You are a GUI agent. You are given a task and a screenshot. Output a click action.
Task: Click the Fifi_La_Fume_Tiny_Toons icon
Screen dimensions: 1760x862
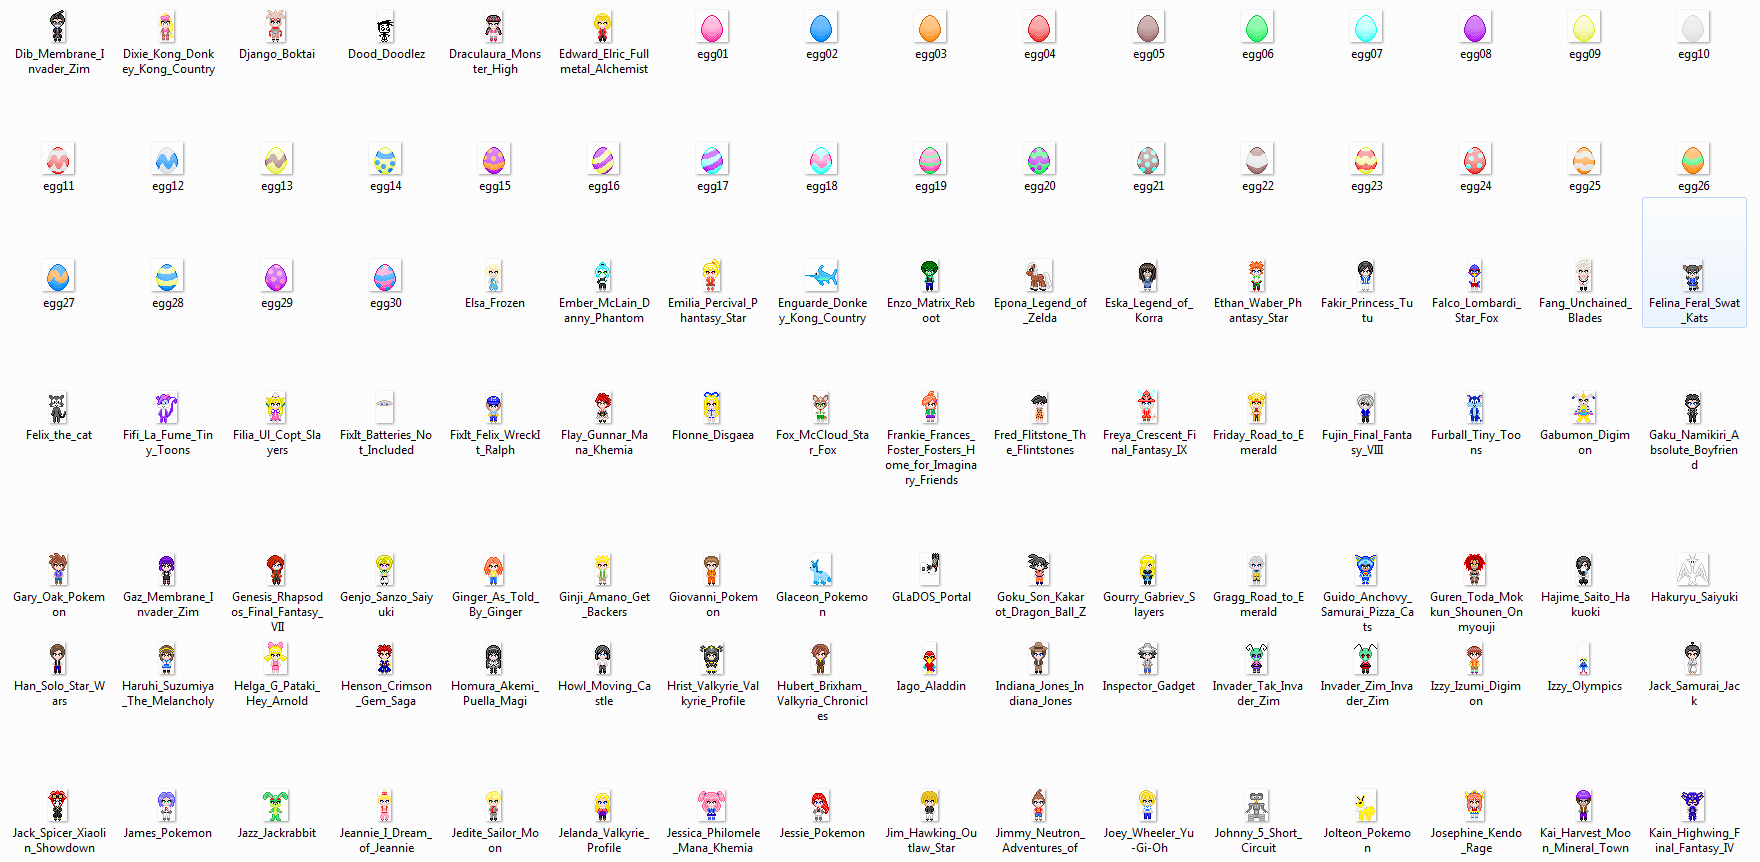[167, 408]
